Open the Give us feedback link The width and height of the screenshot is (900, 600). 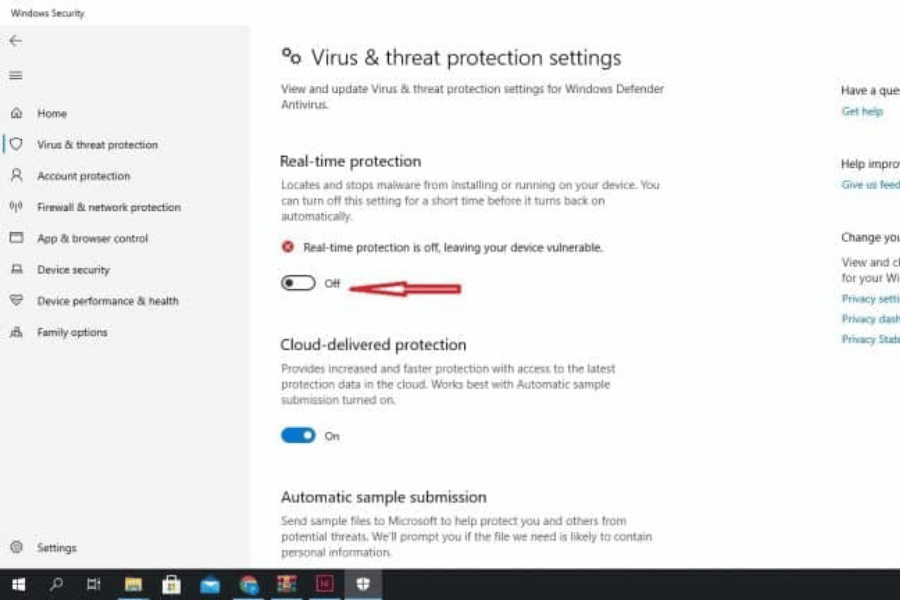(870, 185)
